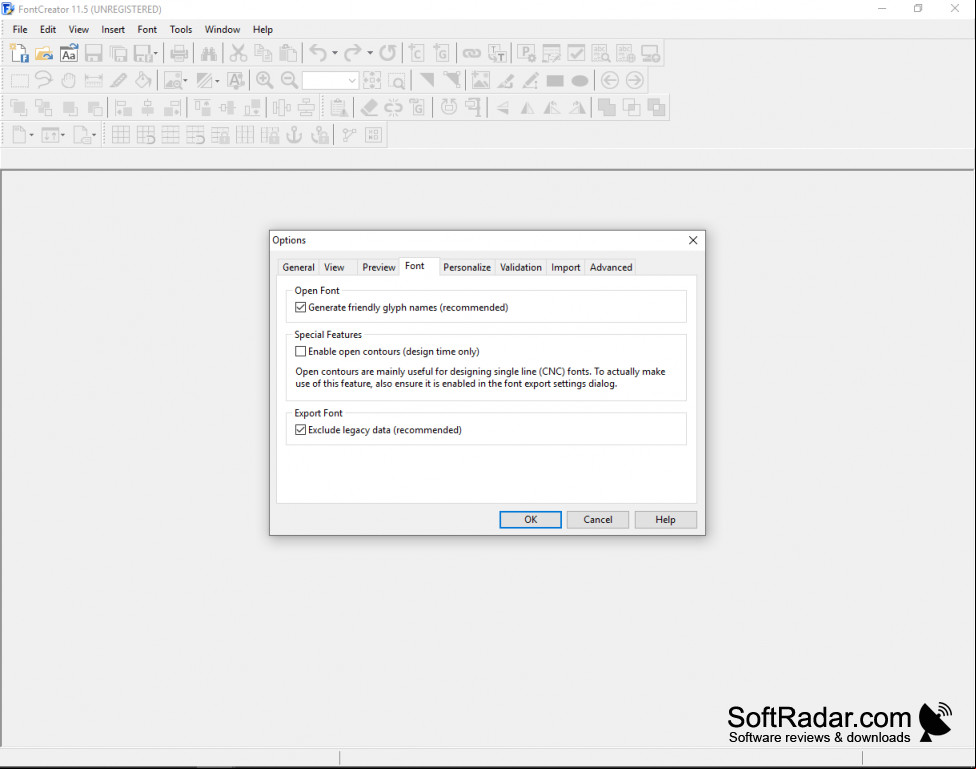This screenshot has width=976, height=769.
Task: Expand the background image tool dropdown arrow
Action: tap(185, 80)
